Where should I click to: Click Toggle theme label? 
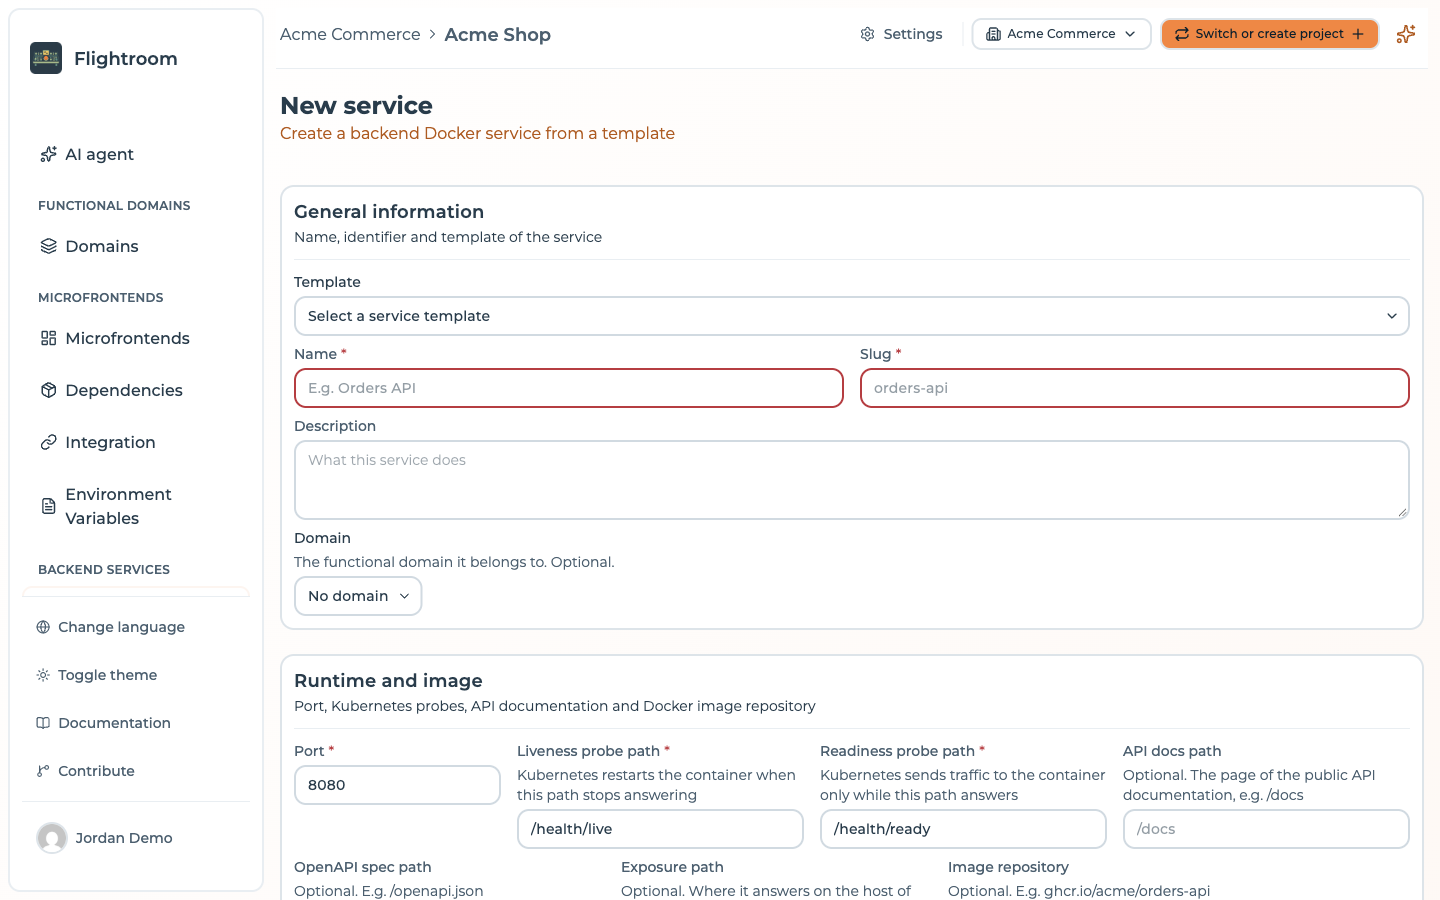[107, 675]
